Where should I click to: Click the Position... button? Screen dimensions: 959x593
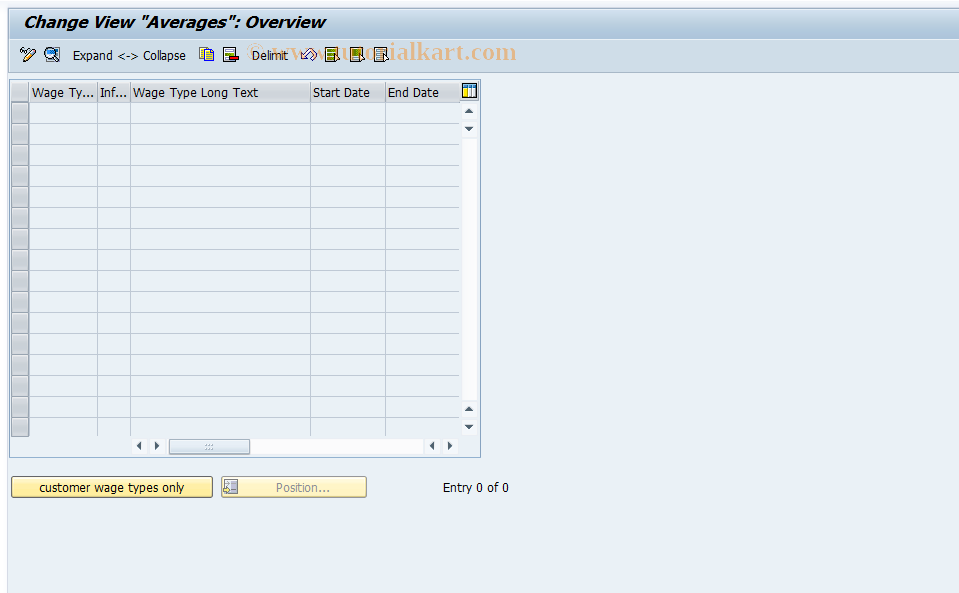point(294,487)
